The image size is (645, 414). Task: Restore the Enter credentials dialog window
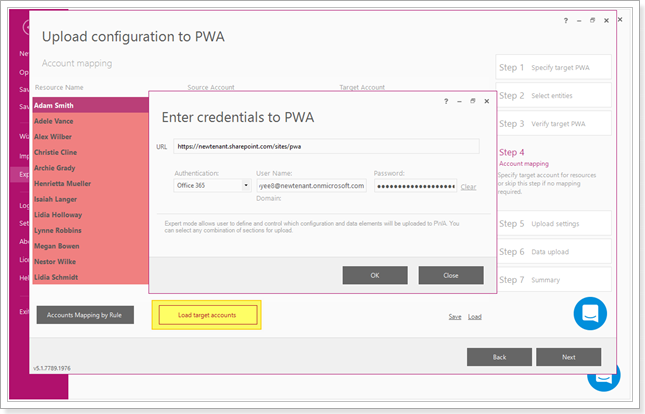473,101
